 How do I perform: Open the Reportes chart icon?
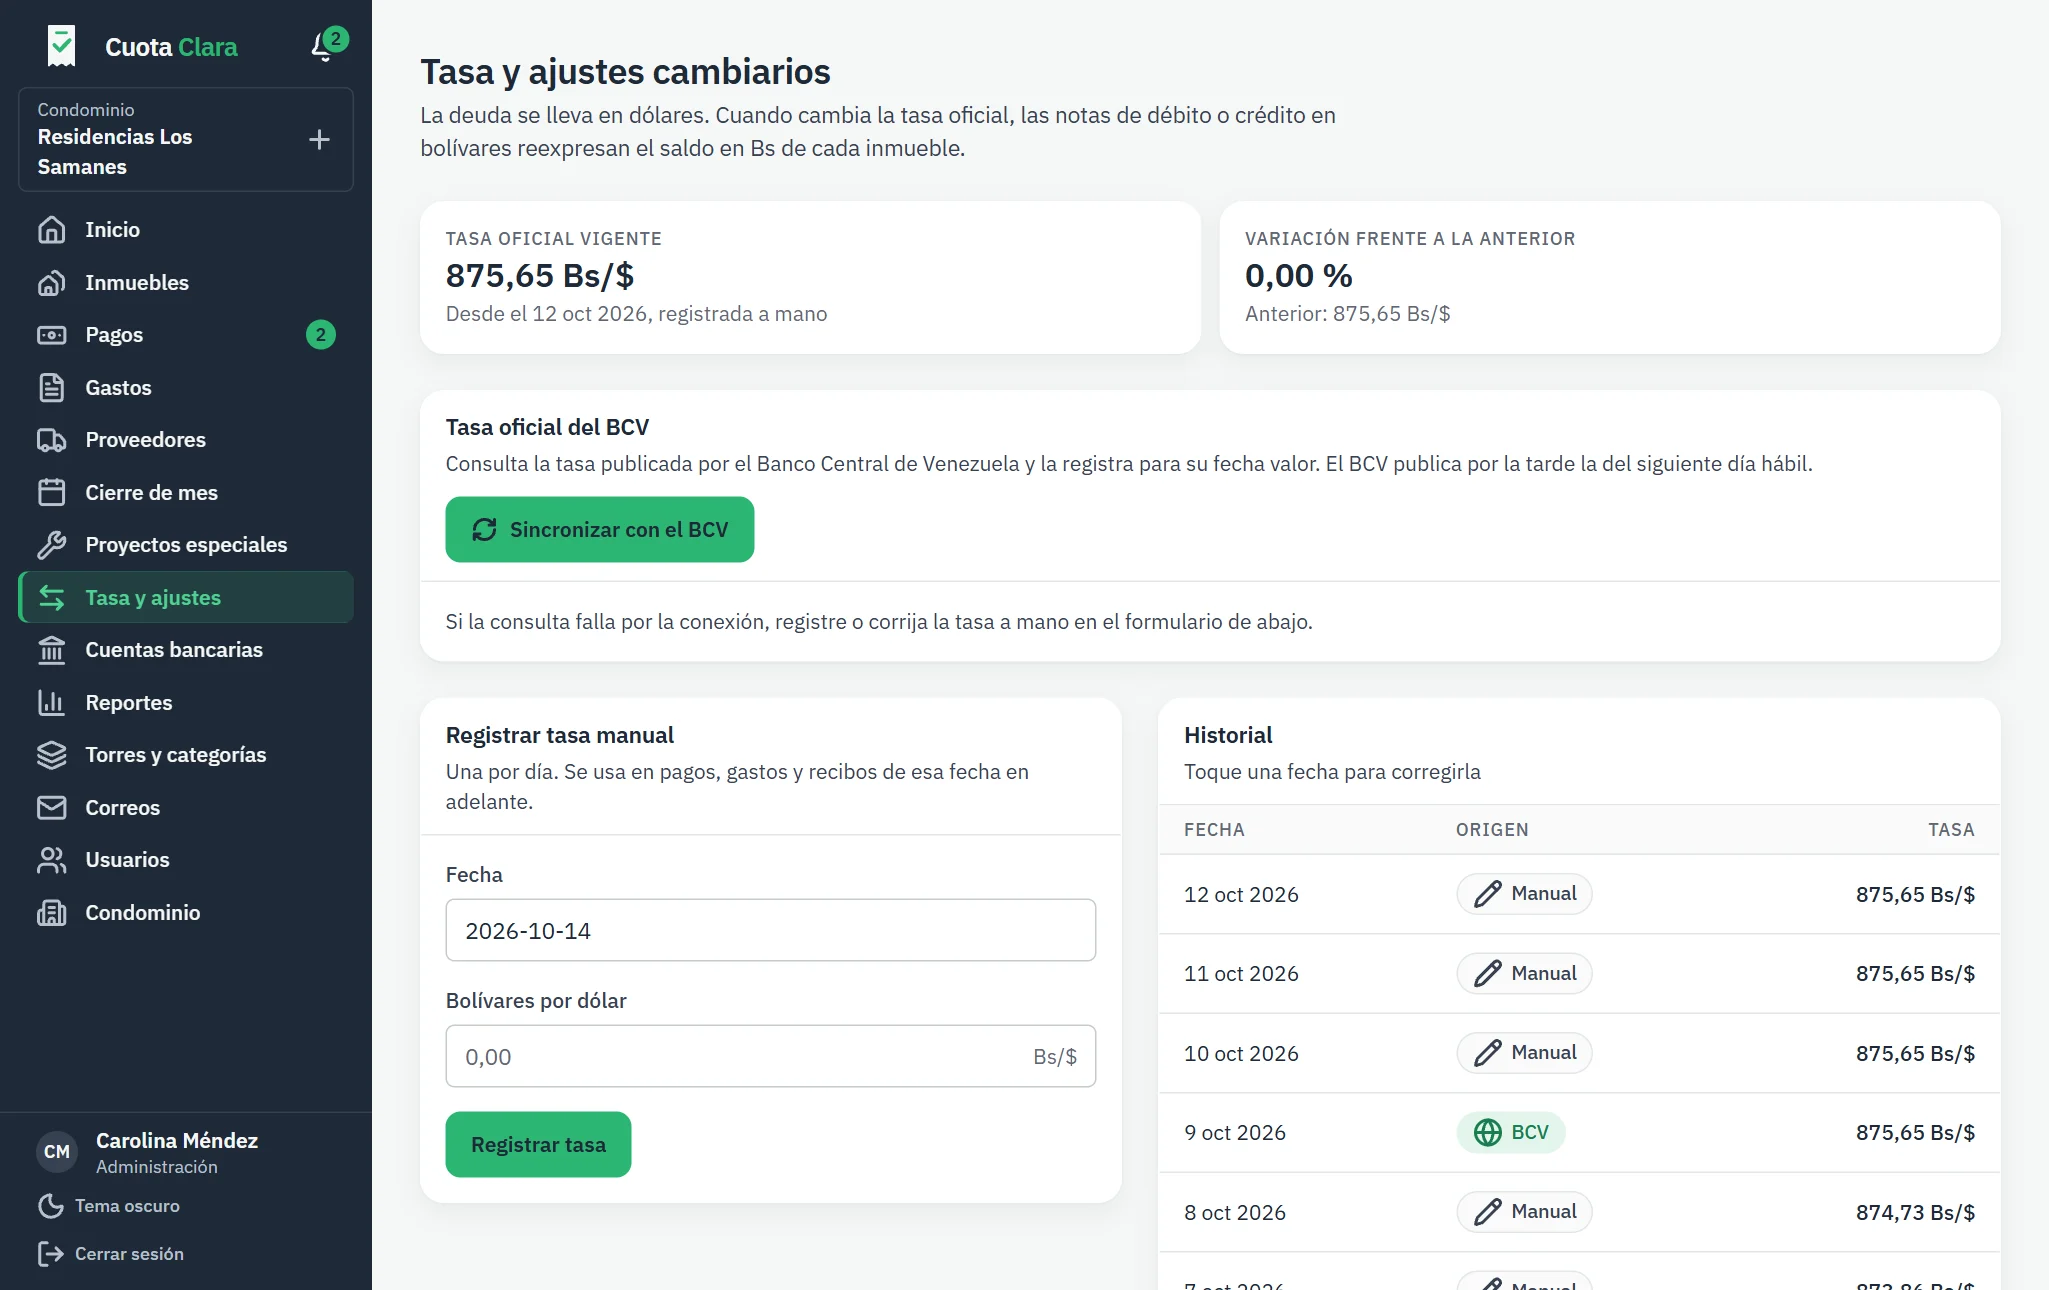click(52, 703)
